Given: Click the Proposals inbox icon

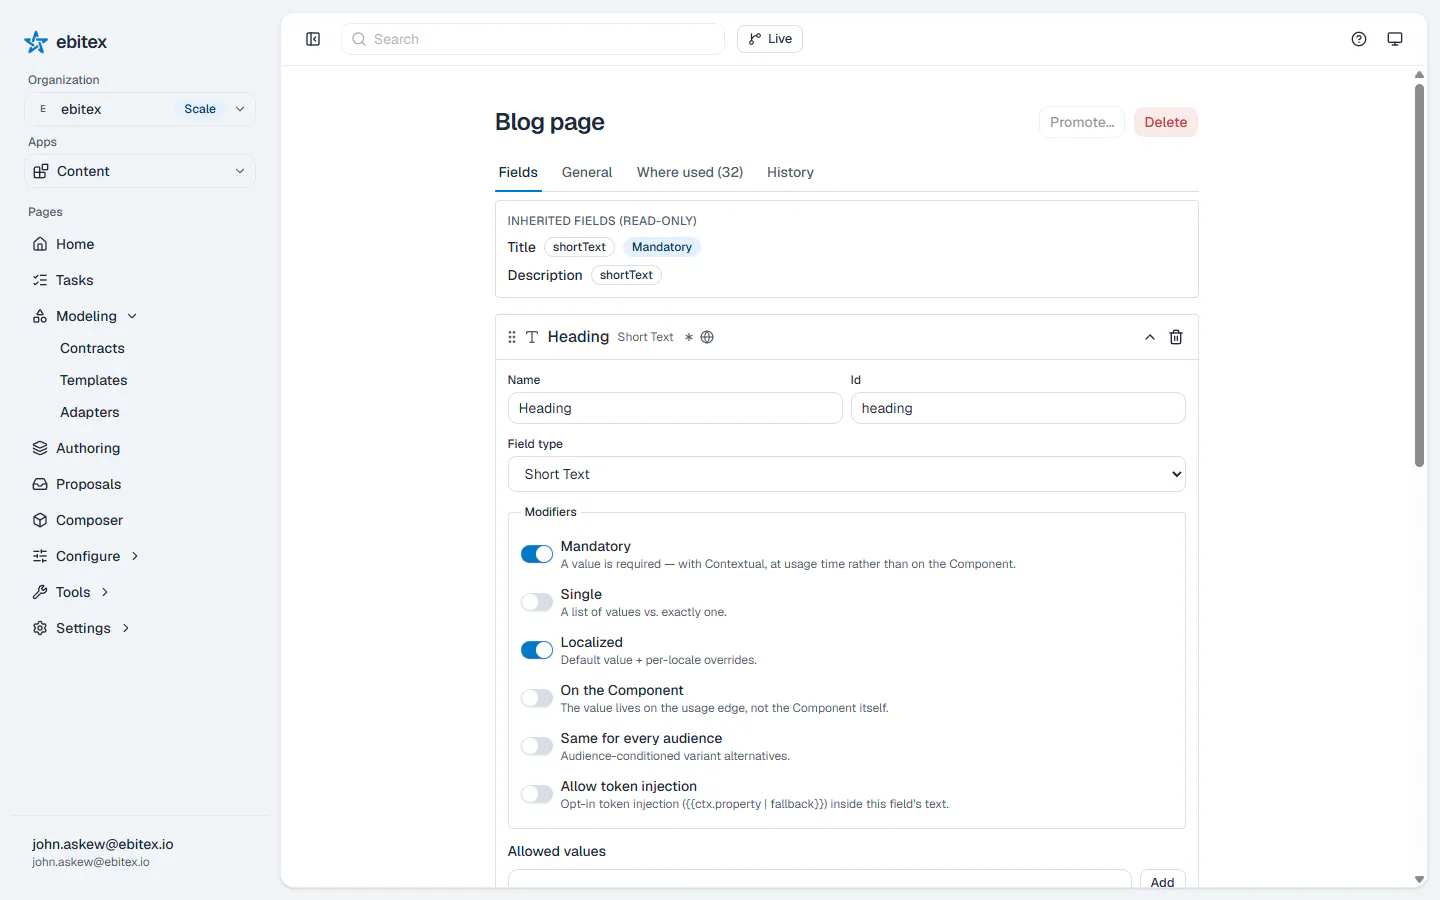Looking at the screenshot, I should click(x=40, y=484).
